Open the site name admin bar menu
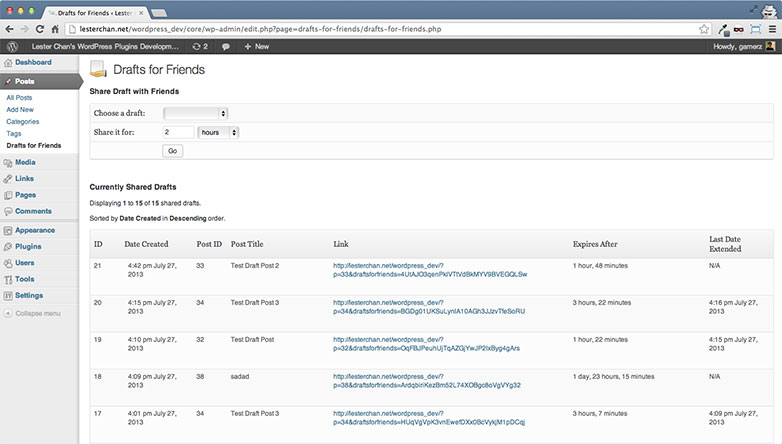 [105, 46]
